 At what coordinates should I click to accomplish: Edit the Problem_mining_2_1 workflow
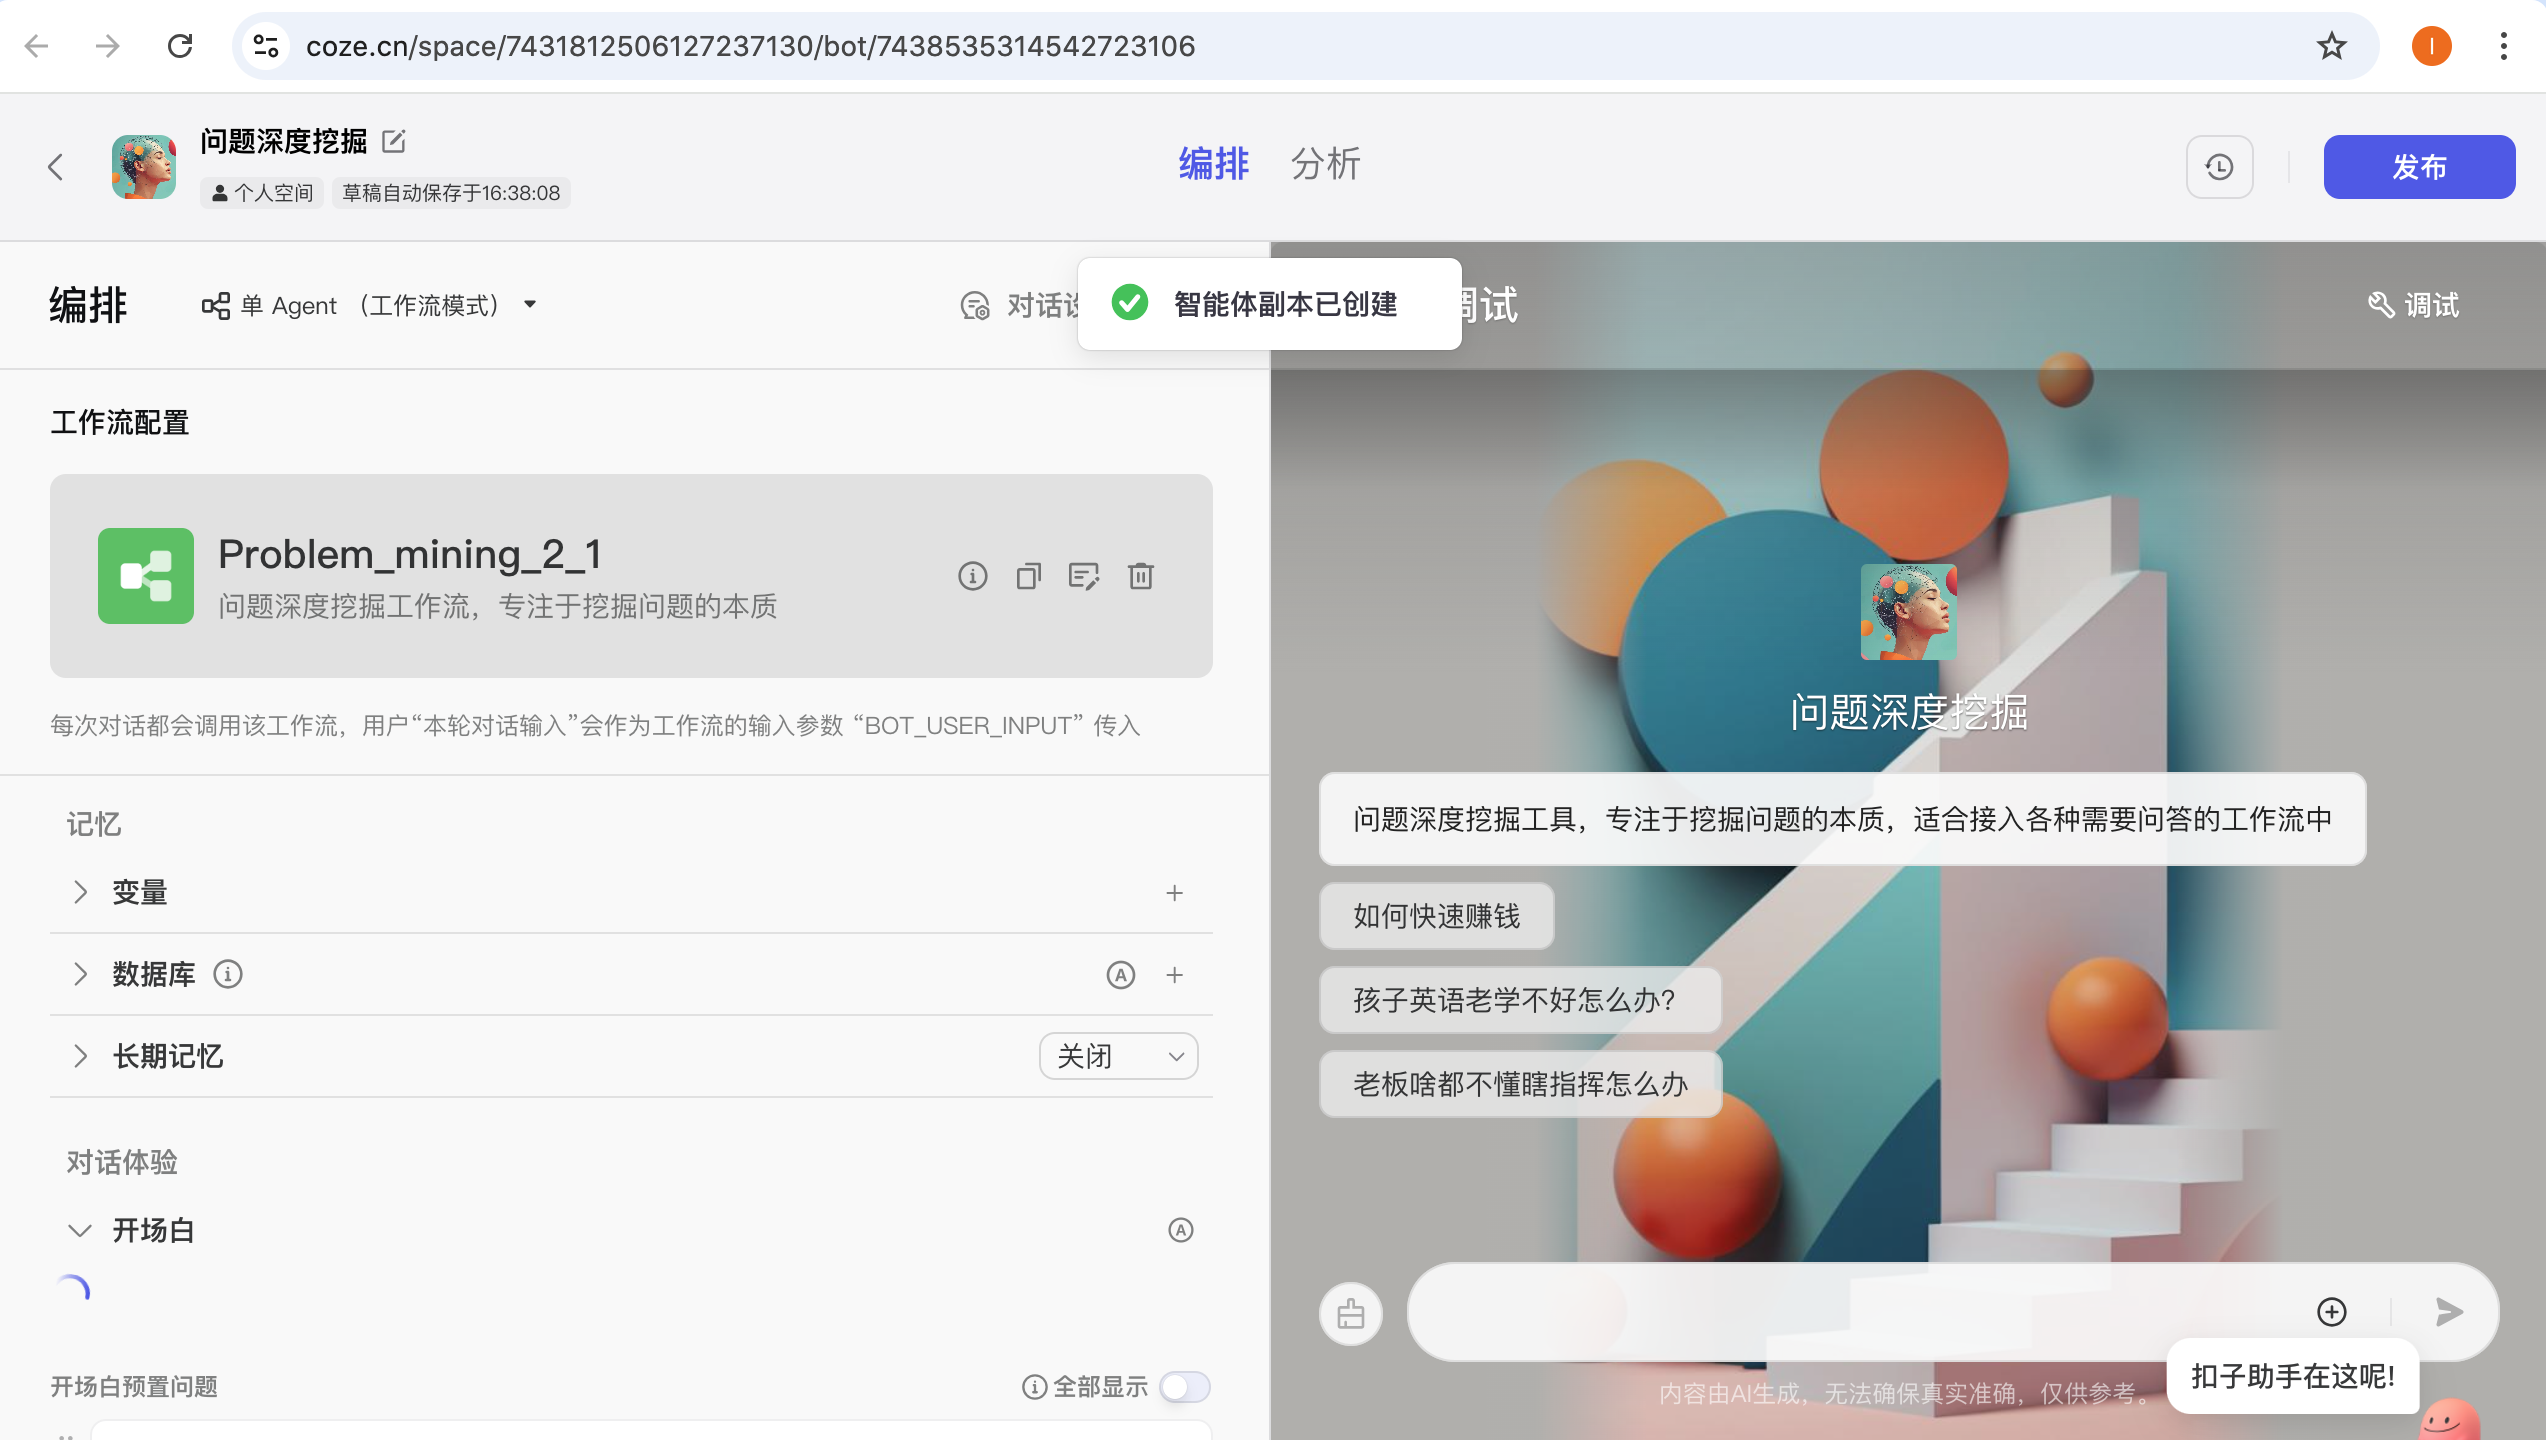(1084, 576)
